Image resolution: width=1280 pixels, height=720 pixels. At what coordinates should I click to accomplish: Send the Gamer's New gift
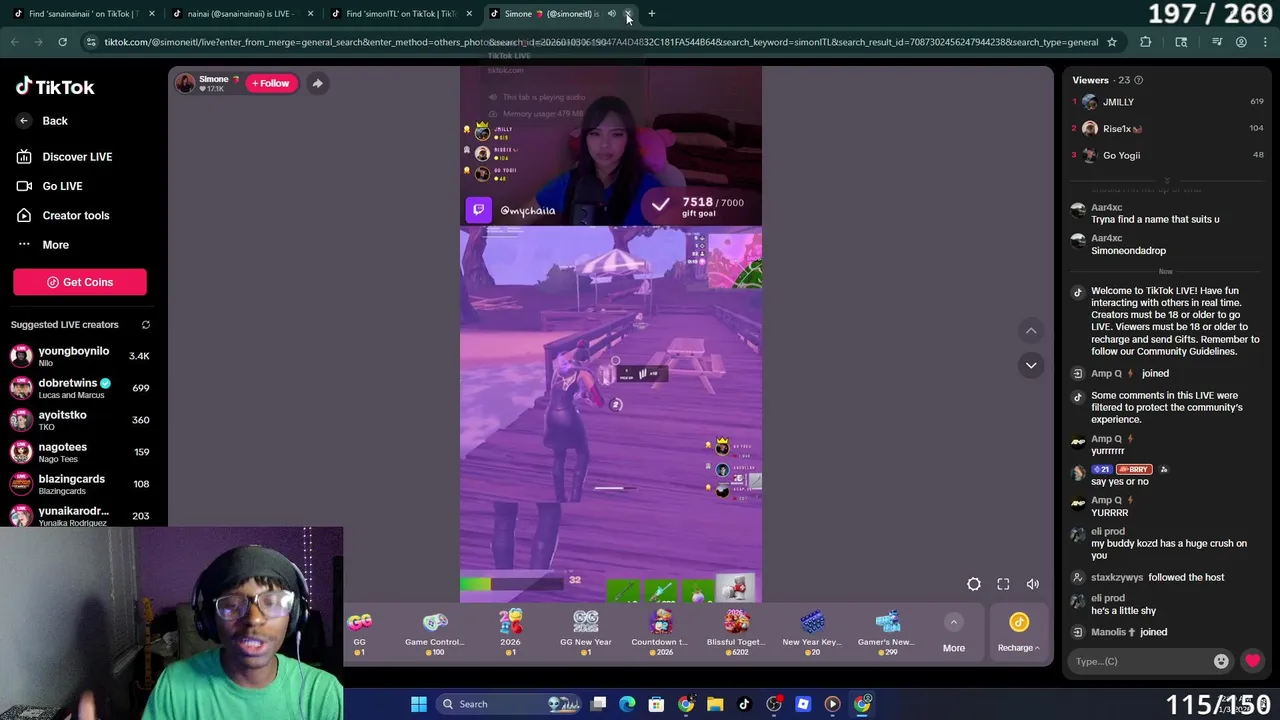[887, 633]
